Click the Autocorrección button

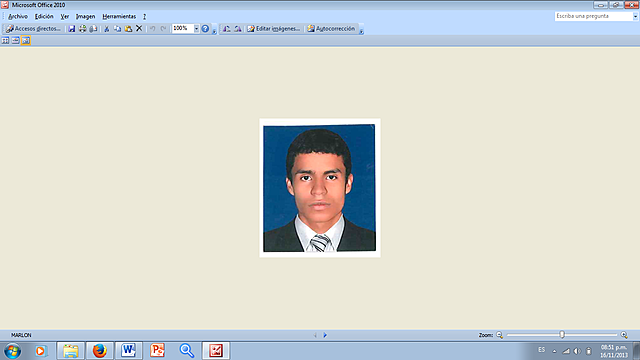point(331,29)
